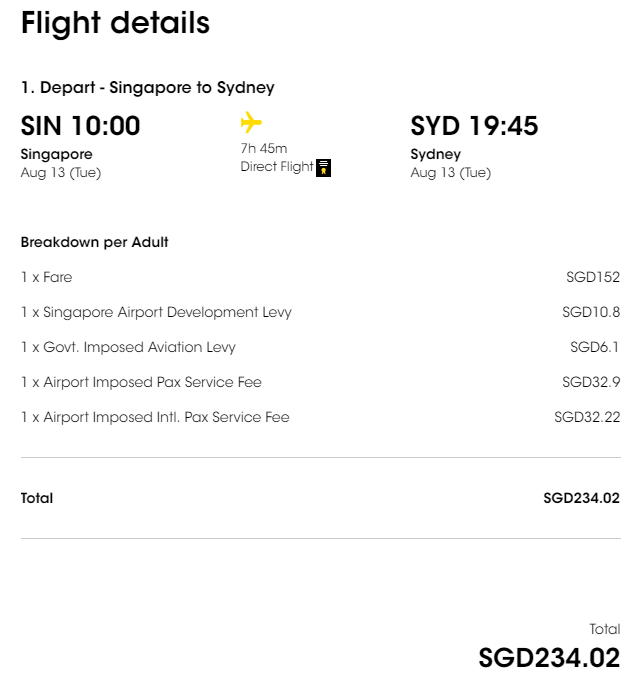
Task: Open the fare rules ticket icon
Action: coord(323,168)
